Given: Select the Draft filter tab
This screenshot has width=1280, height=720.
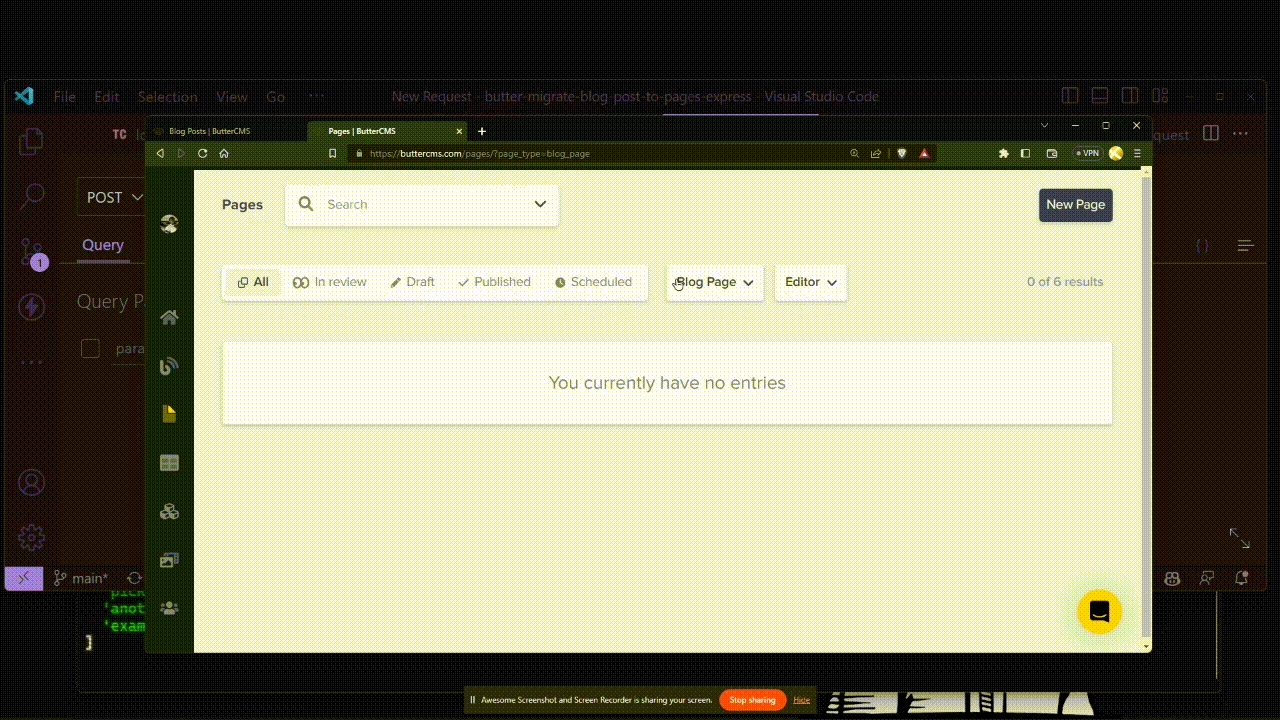Looking at the screenshot, I should [412, 282].
